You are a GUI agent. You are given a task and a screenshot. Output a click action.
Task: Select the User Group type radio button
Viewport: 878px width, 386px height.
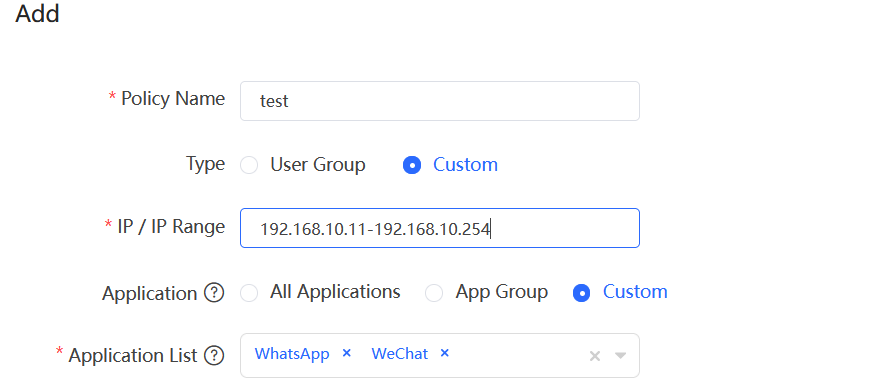click(249, 165)
